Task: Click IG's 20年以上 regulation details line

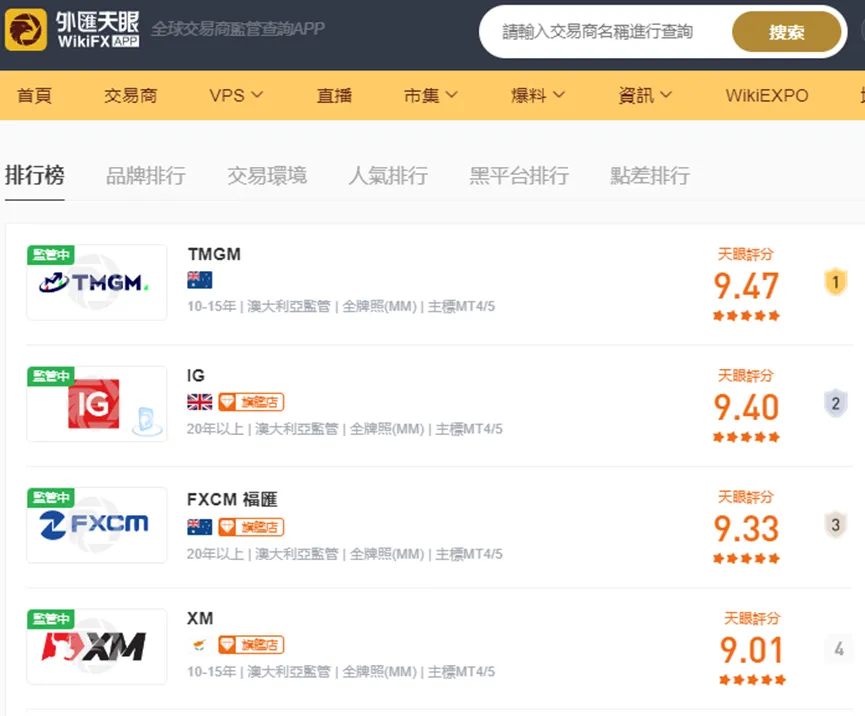Action: point(345,429)
